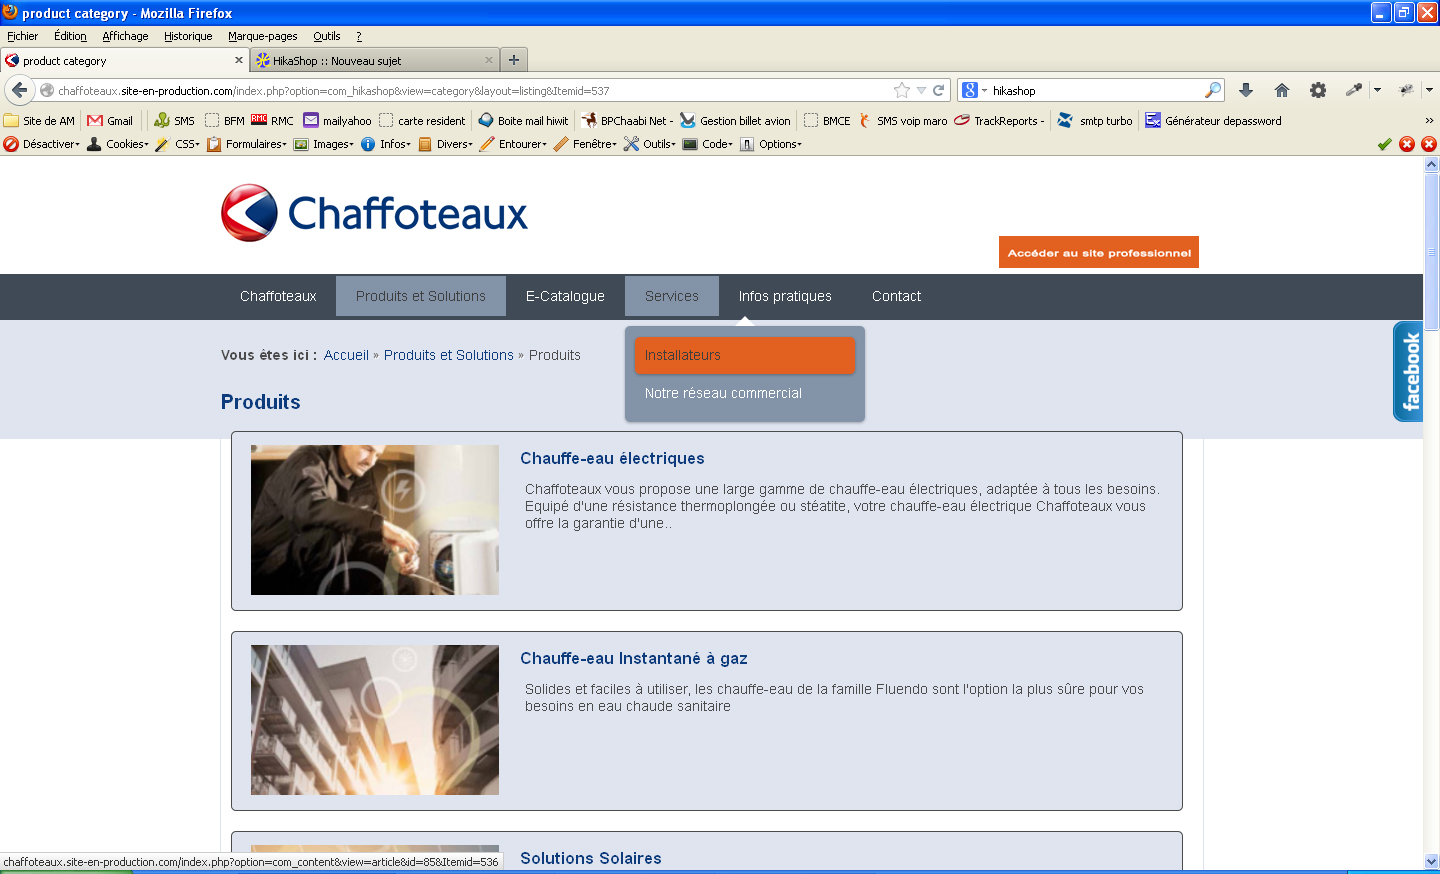
Task: Select Installateurs in Services submenu
Action: coord(745,355)
